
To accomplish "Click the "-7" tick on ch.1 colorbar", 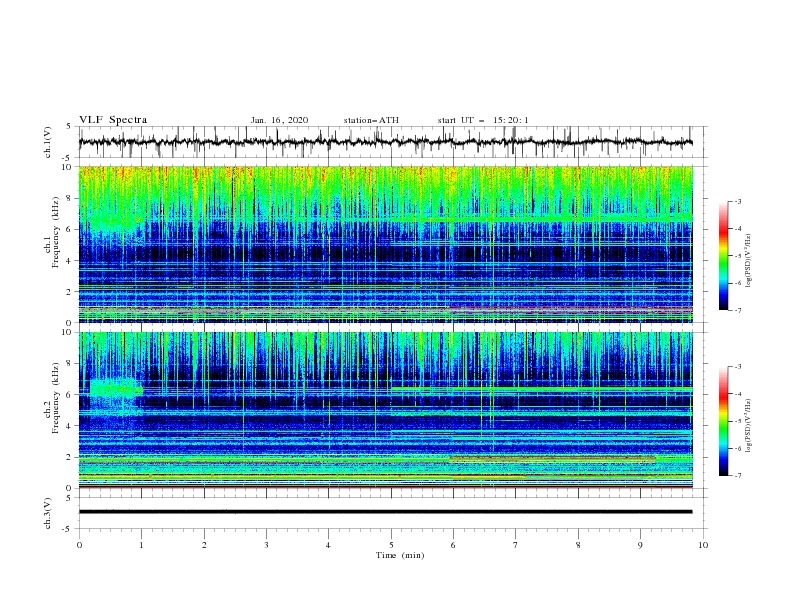I will coord(738,310).
